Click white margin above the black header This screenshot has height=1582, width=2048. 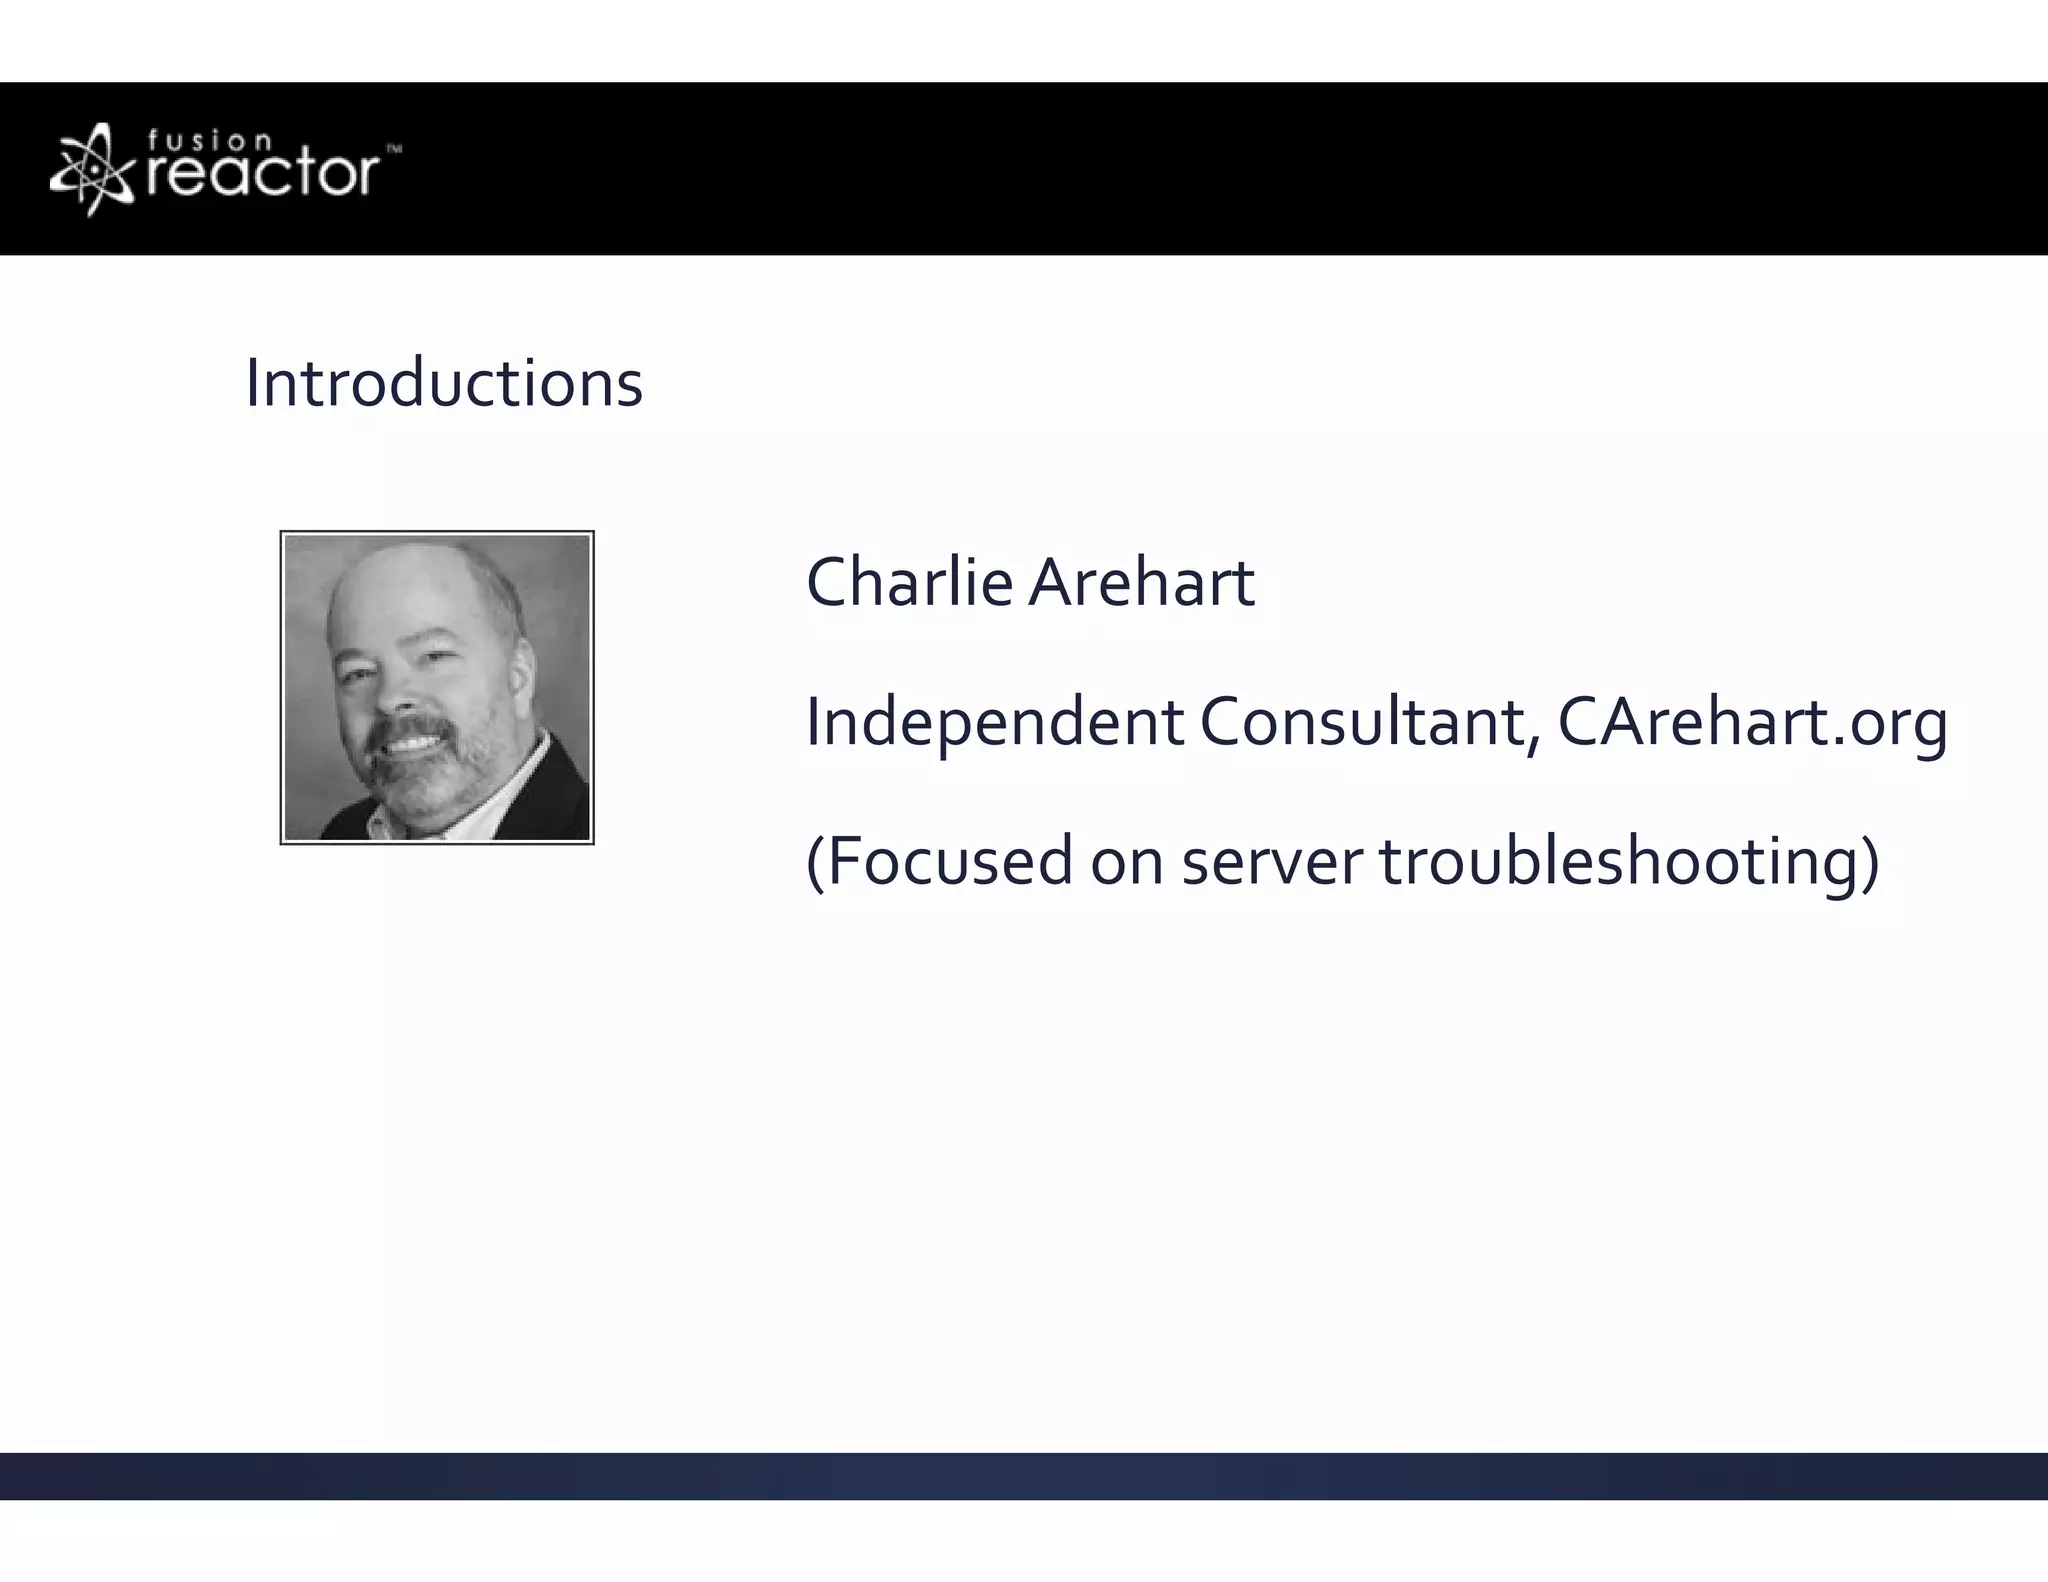tap(1024, 40)
